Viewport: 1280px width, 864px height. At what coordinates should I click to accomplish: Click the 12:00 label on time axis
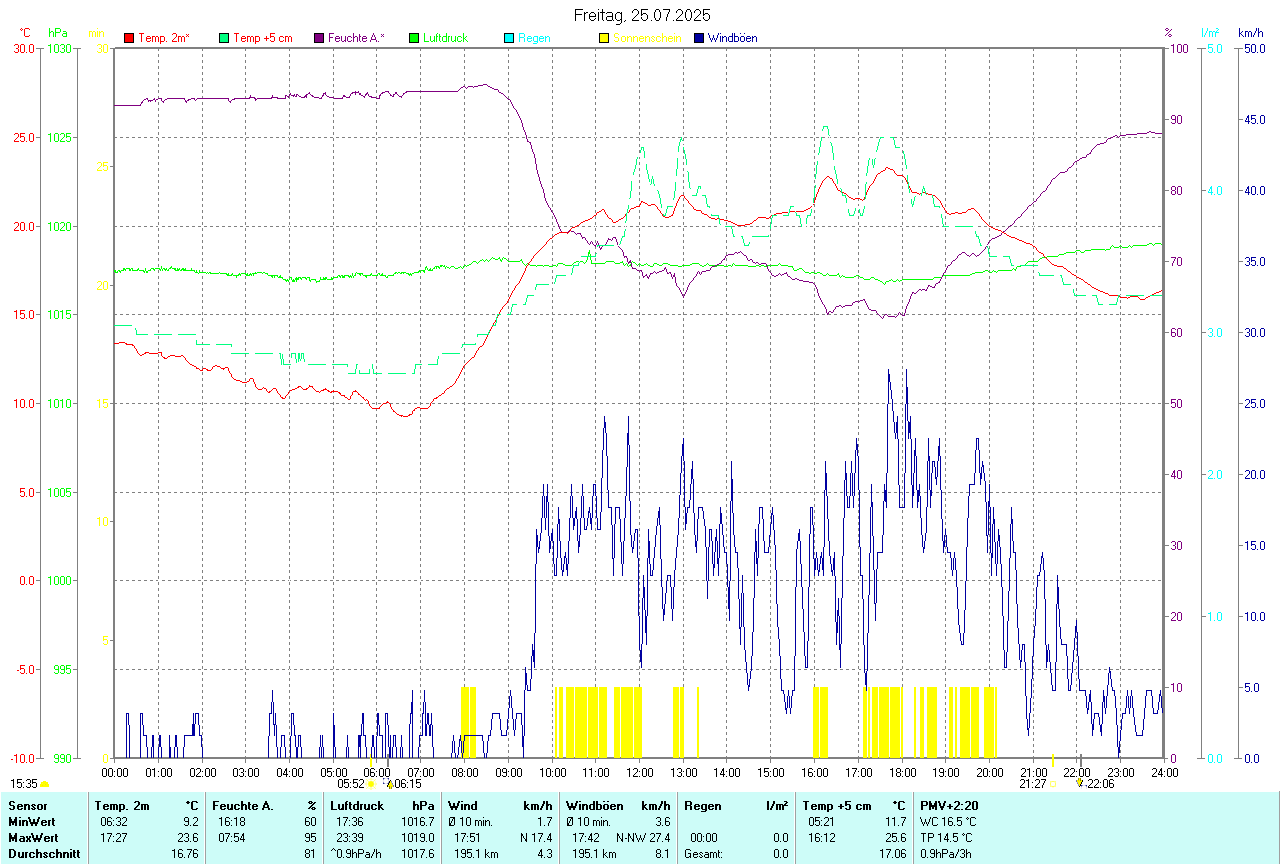click(x=640, y=772)
